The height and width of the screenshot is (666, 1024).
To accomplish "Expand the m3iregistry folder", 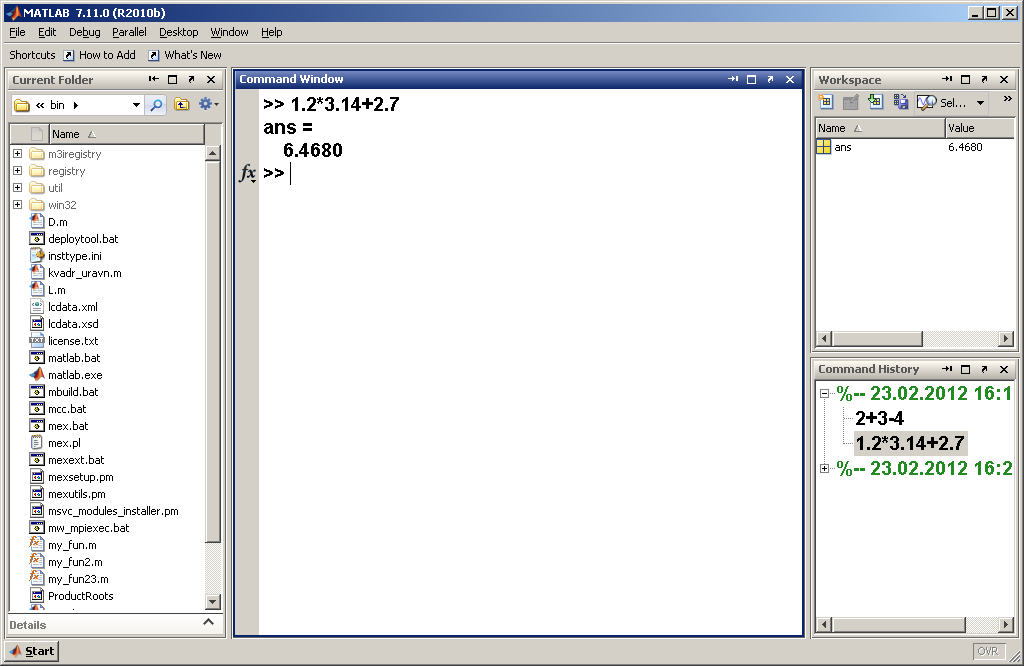I will tap(18, 154).
